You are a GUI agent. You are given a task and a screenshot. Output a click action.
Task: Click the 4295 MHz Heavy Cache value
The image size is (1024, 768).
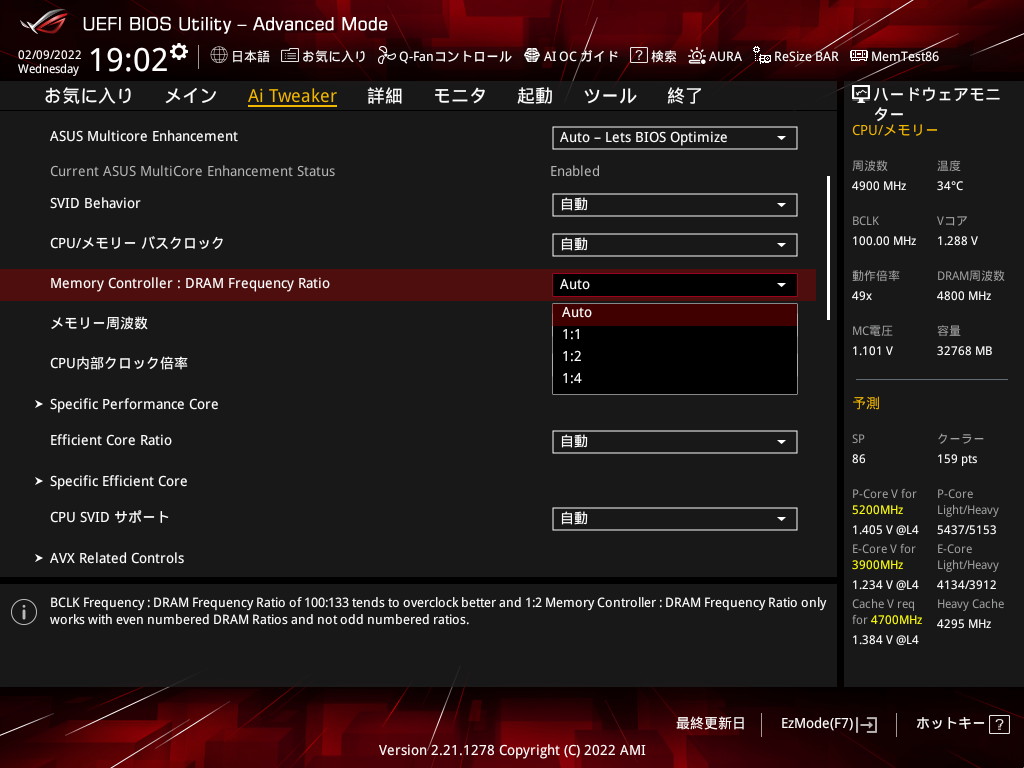[964, 624]
